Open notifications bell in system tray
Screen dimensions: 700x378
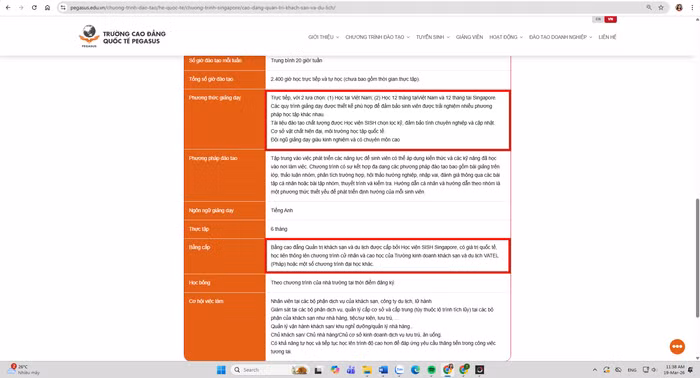click(691, 370)
